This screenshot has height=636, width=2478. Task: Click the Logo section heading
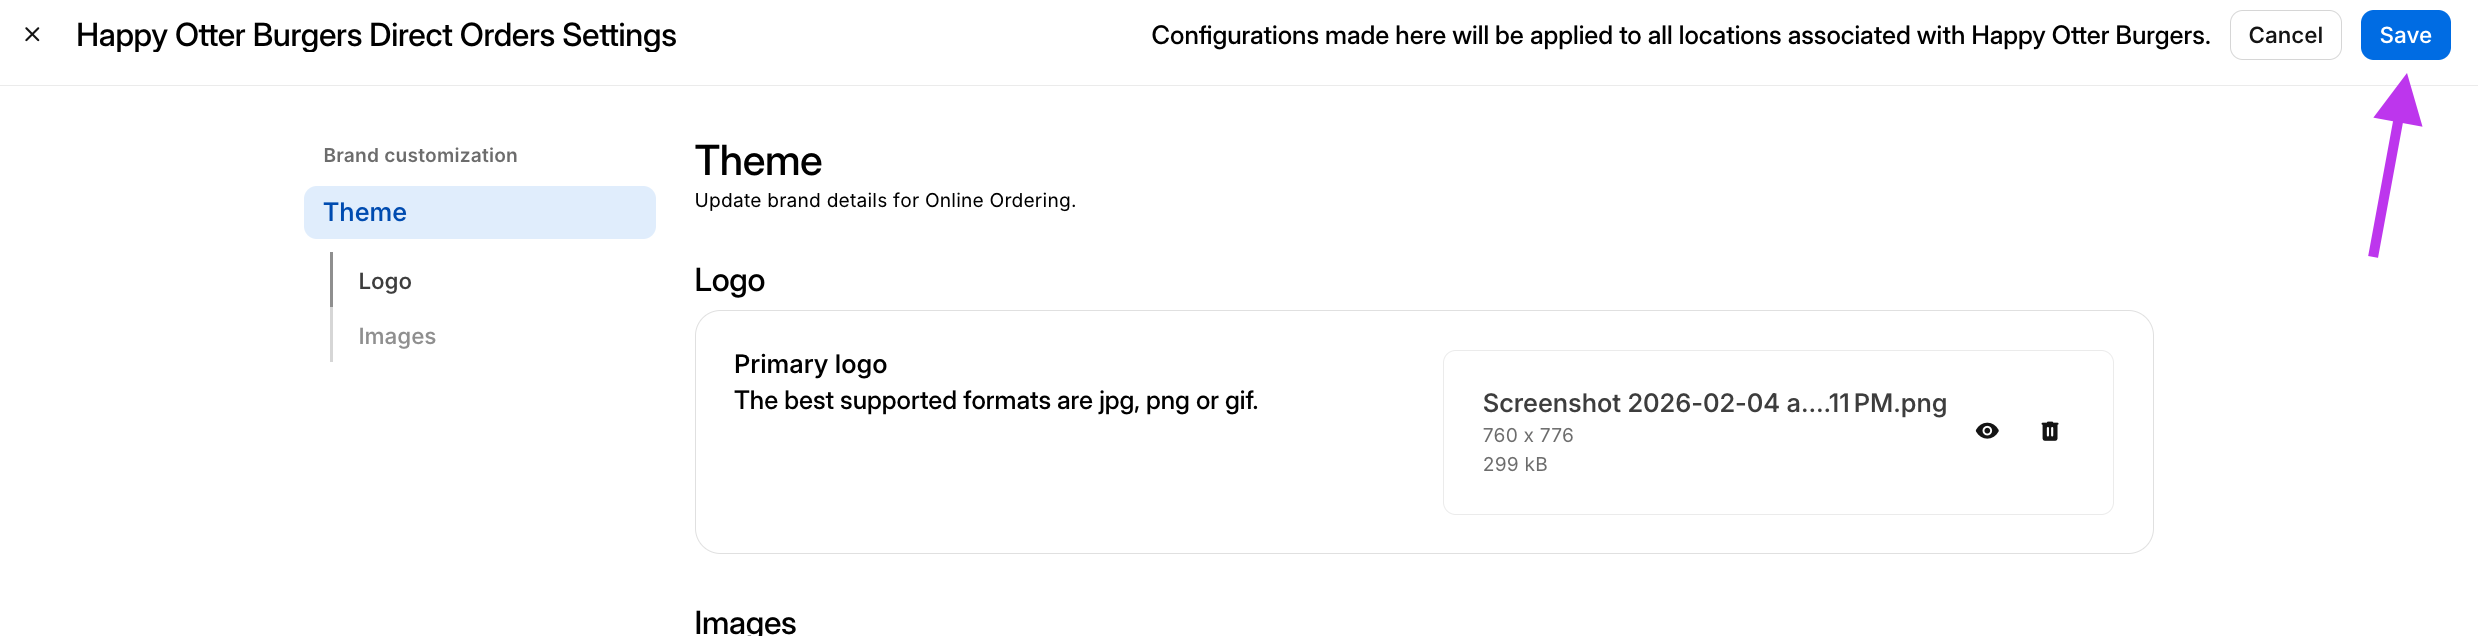point(729,280)
